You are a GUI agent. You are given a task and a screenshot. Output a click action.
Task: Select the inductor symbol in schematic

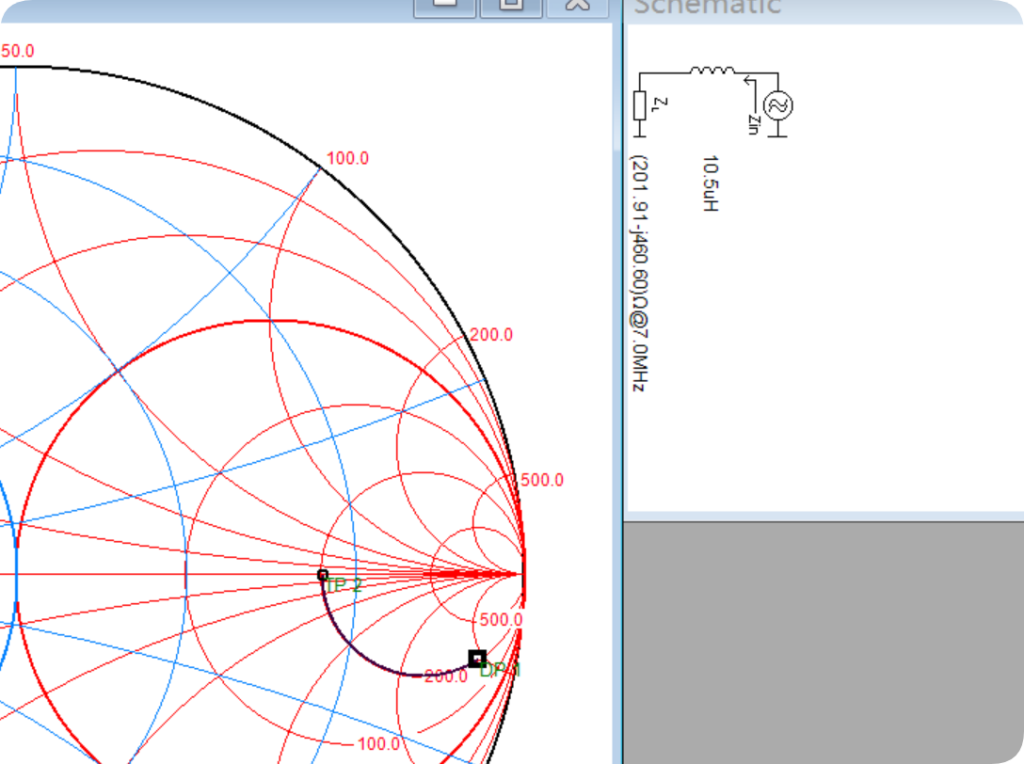tap(712, 70)
